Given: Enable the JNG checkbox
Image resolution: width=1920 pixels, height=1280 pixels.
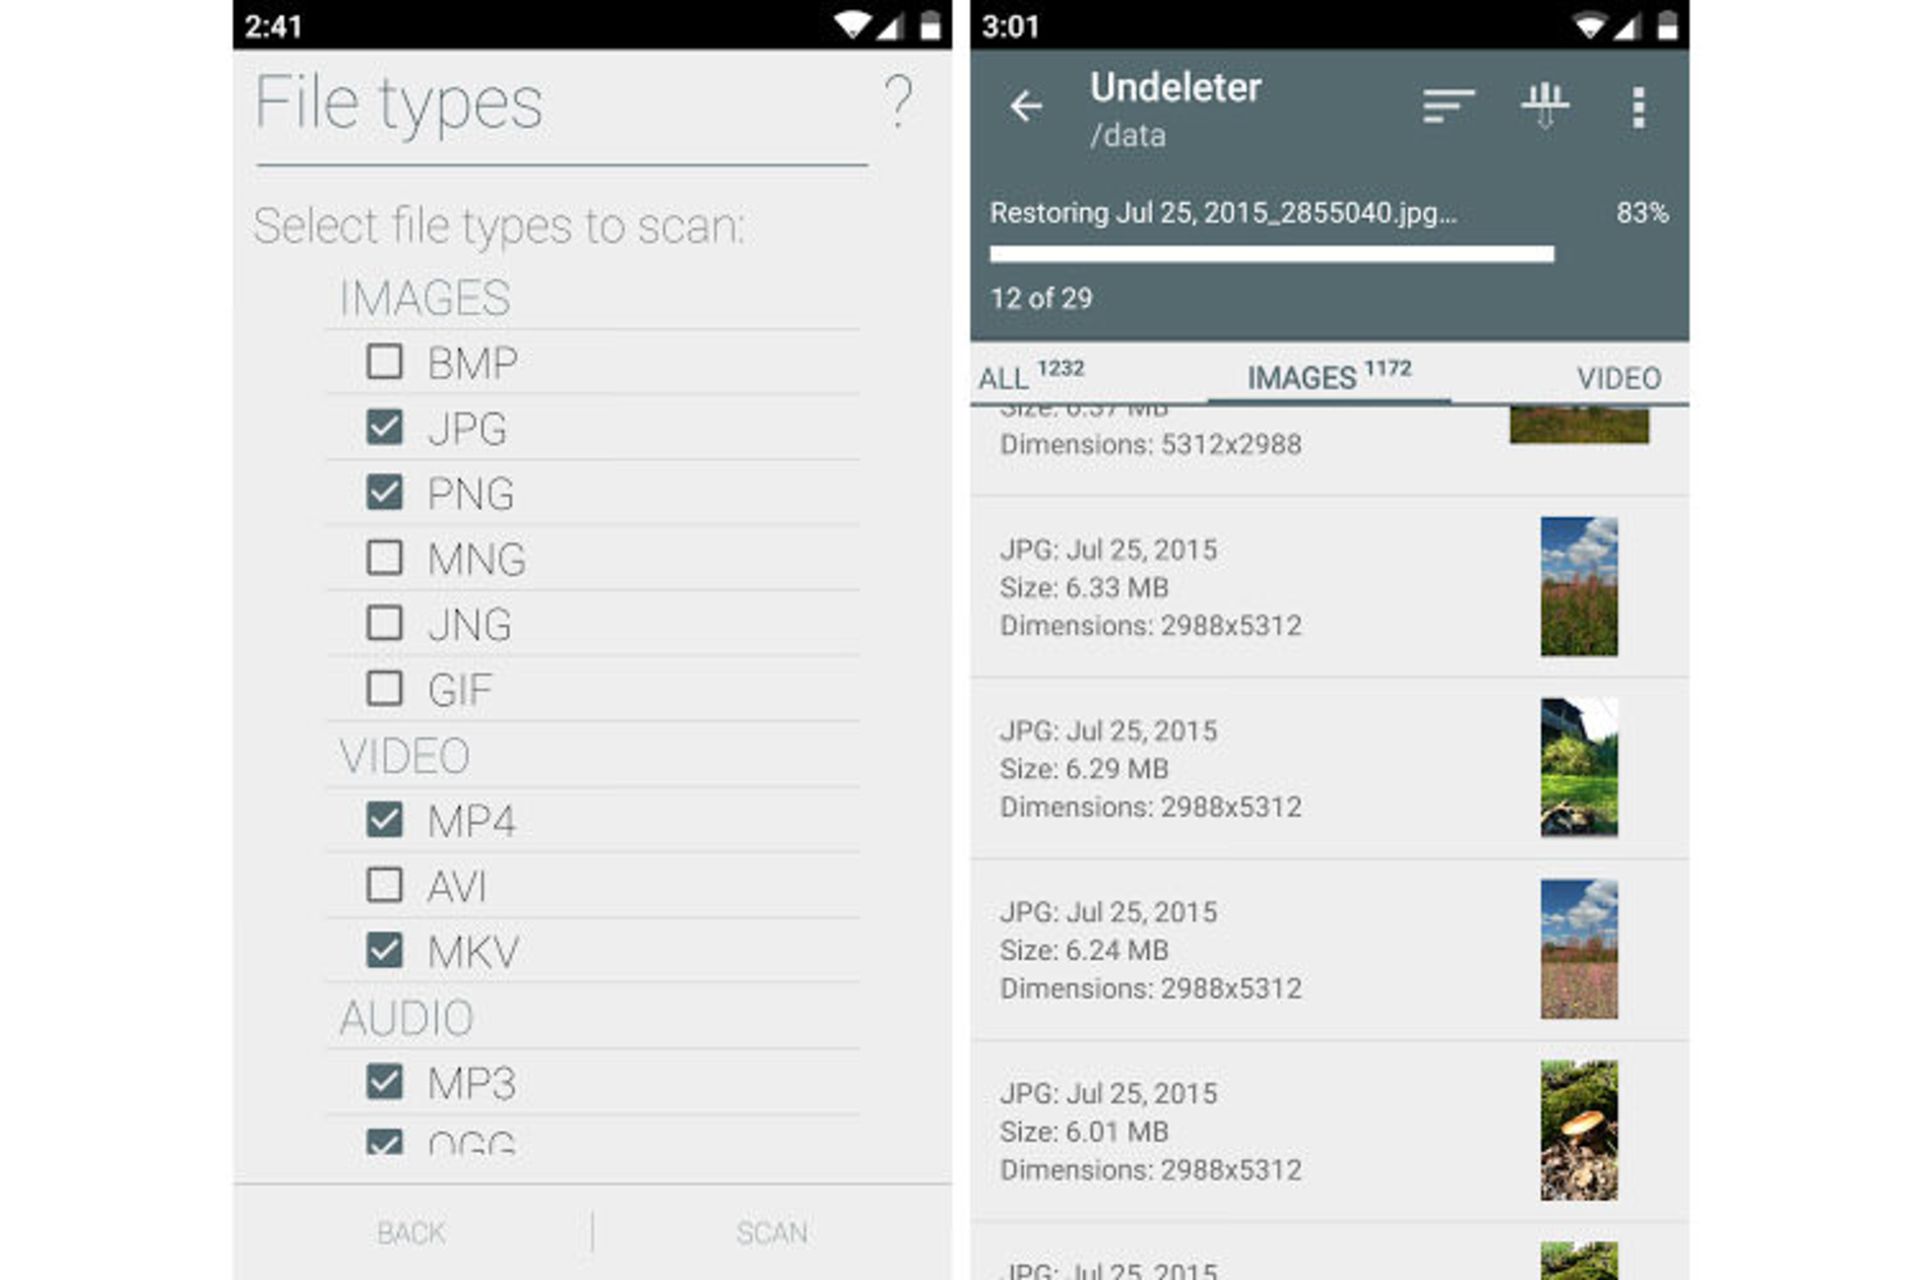Looking at the screenshot, I should pos(384,623).
